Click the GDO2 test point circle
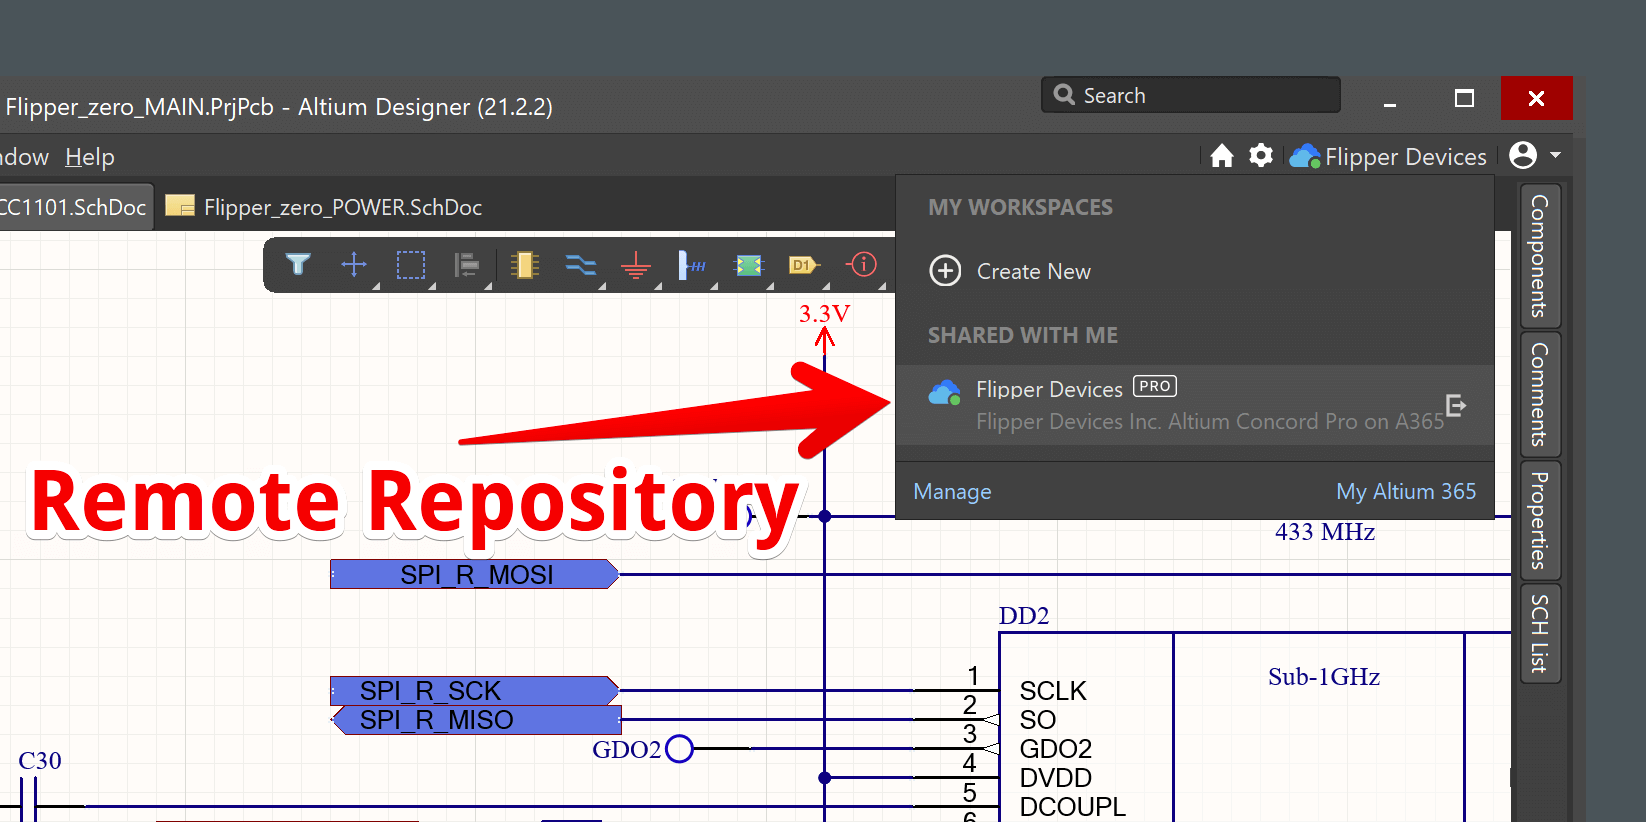The height and width of the screenshot is (822, 1646). [x=679, y=748]
